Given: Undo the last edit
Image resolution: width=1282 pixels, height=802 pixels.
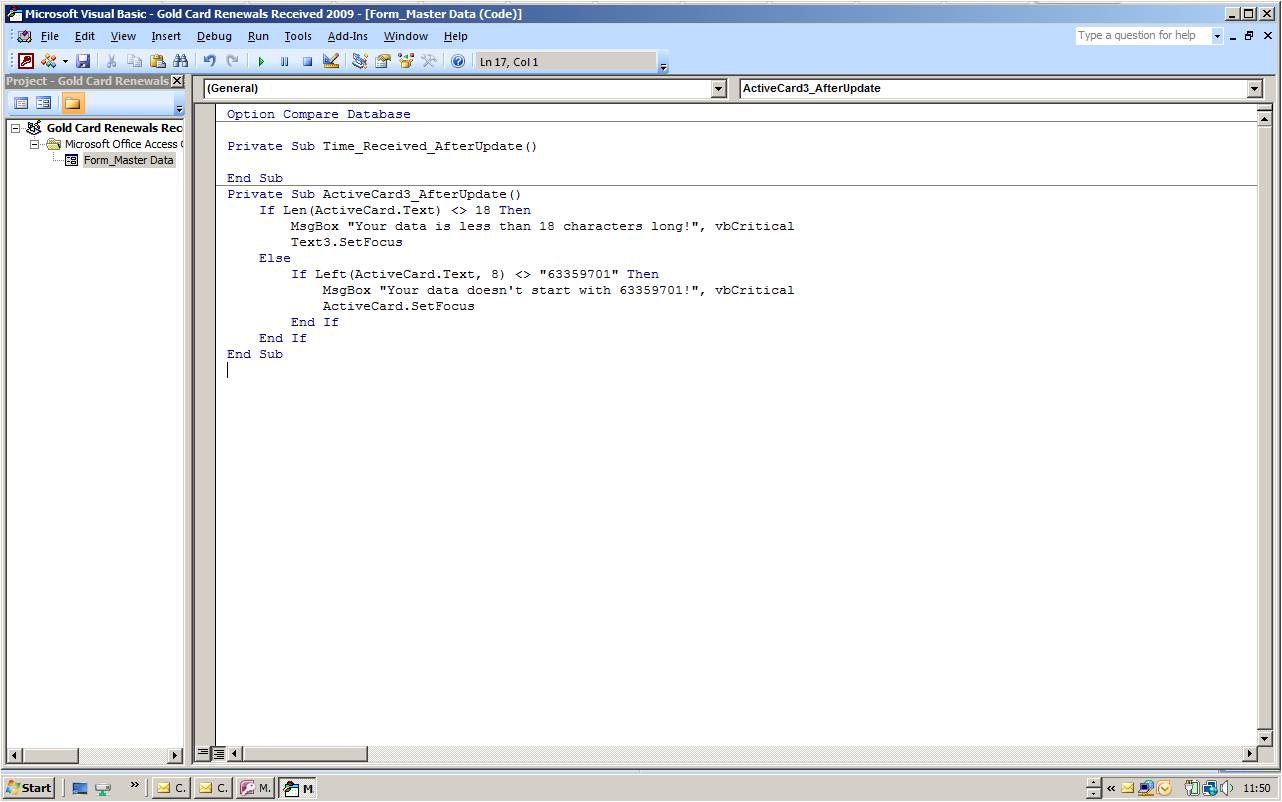Looking at the screenshot, I should click(210, 62).
